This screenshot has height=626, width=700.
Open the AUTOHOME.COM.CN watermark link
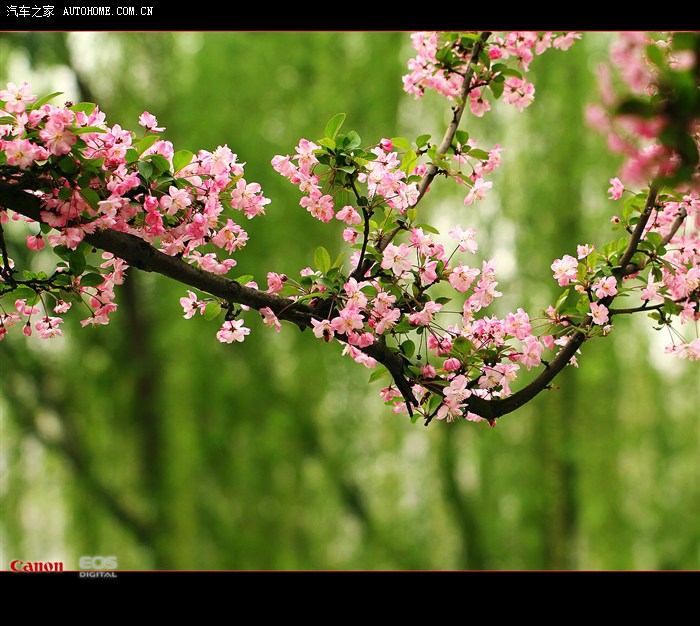click(x=108, y=11)
